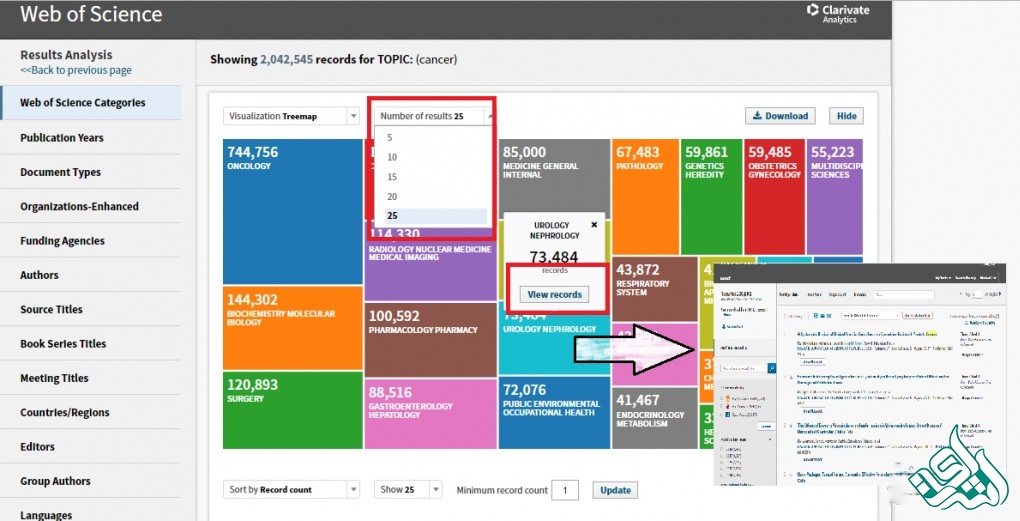This screenshot has height=521, width=1020.
Task: Open the Visualization Treemap dropdown
Action: coord(291,116)
